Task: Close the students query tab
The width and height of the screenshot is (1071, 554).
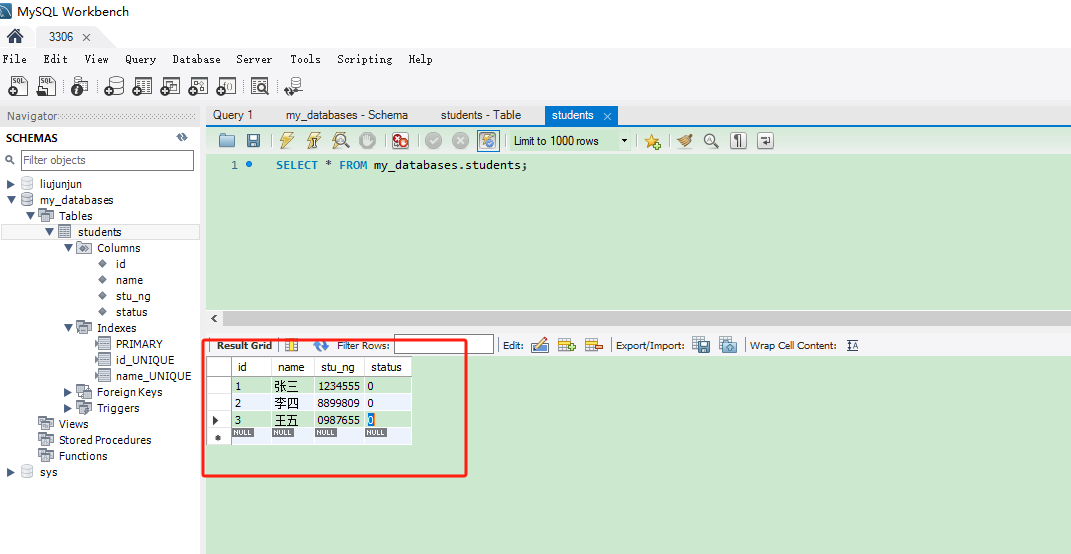Action: 607,115
